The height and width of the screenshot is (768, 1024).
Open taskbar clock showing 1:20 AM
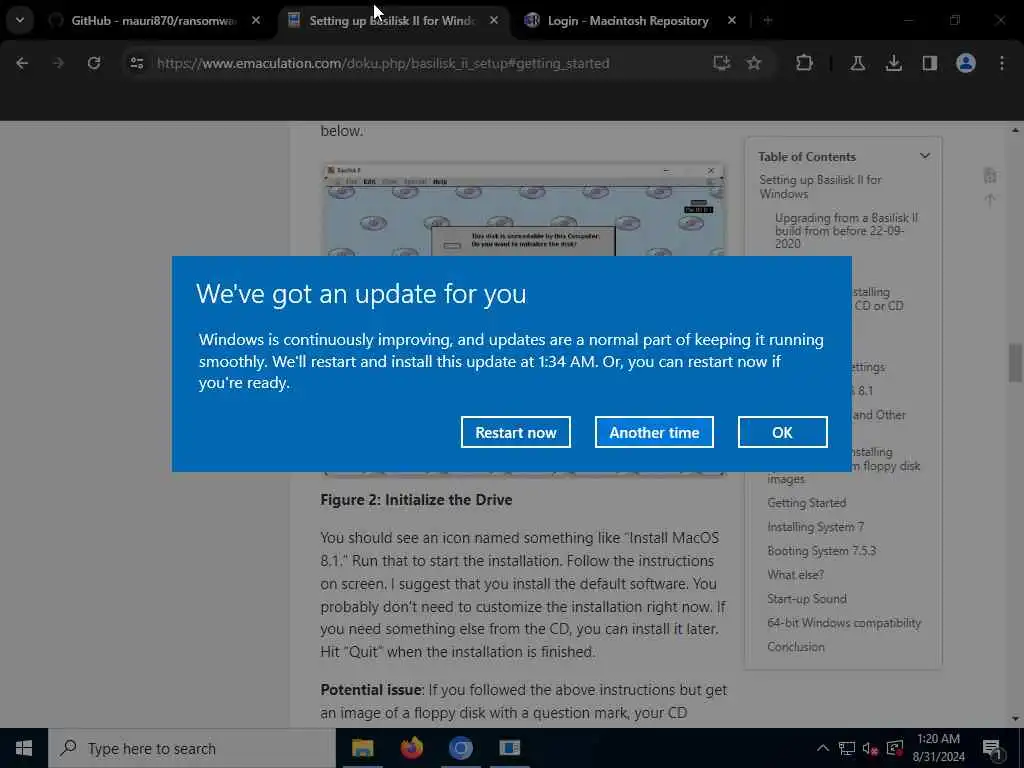coord(938,748)
